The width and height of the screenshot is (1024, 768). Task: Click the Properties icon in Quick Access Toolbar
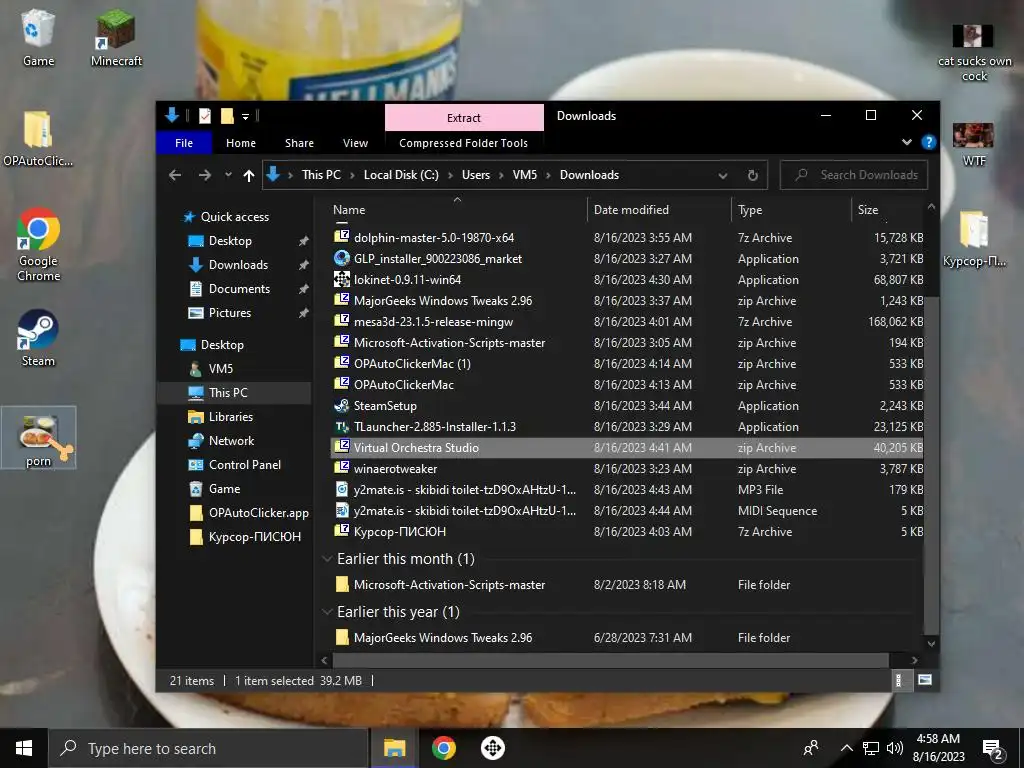point(204,116)
